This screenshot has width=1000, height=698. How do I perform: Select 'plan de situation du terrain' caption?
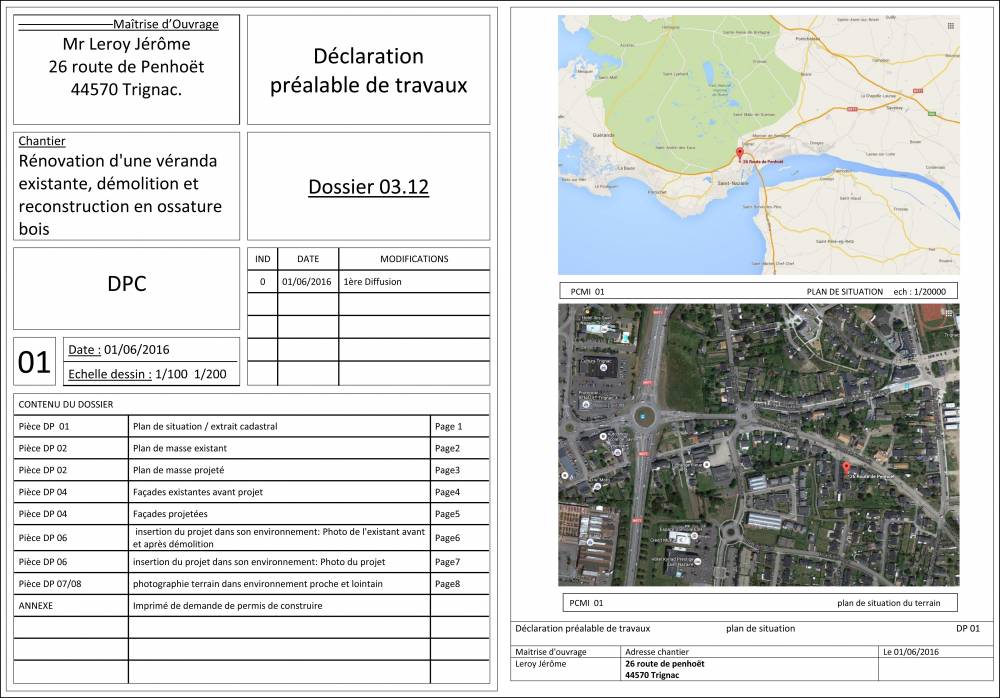coord(888,603)
